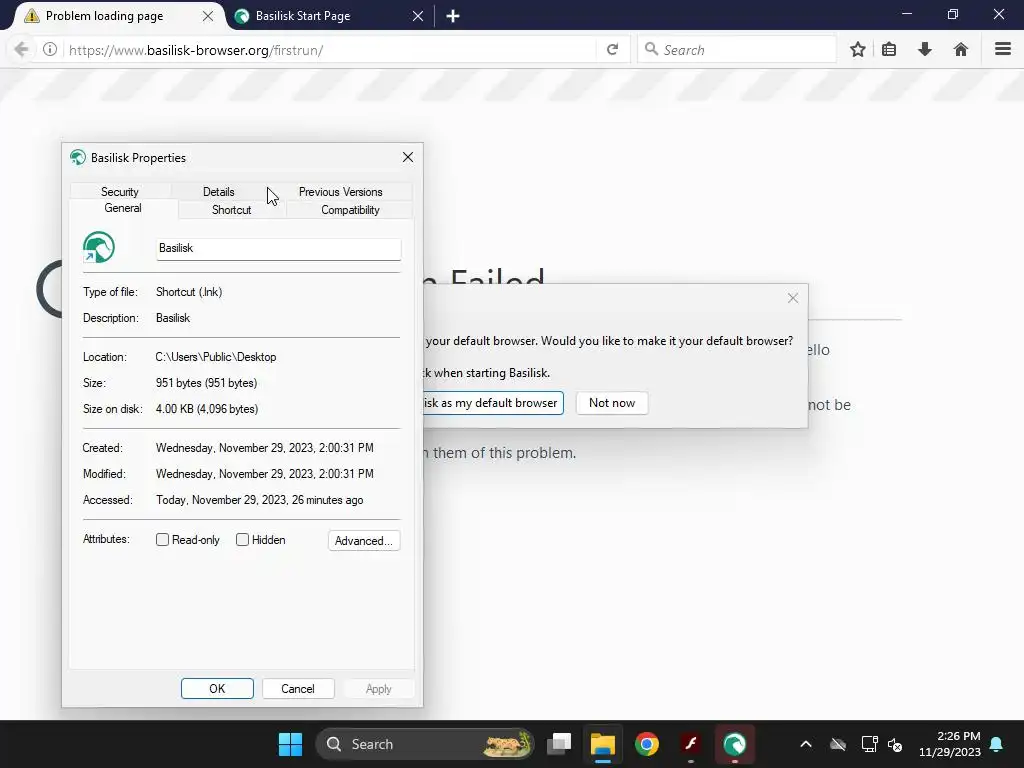Click the Basilisk logo in Properties title bar
Screen dimensions: 1024x768
point(78,157)
